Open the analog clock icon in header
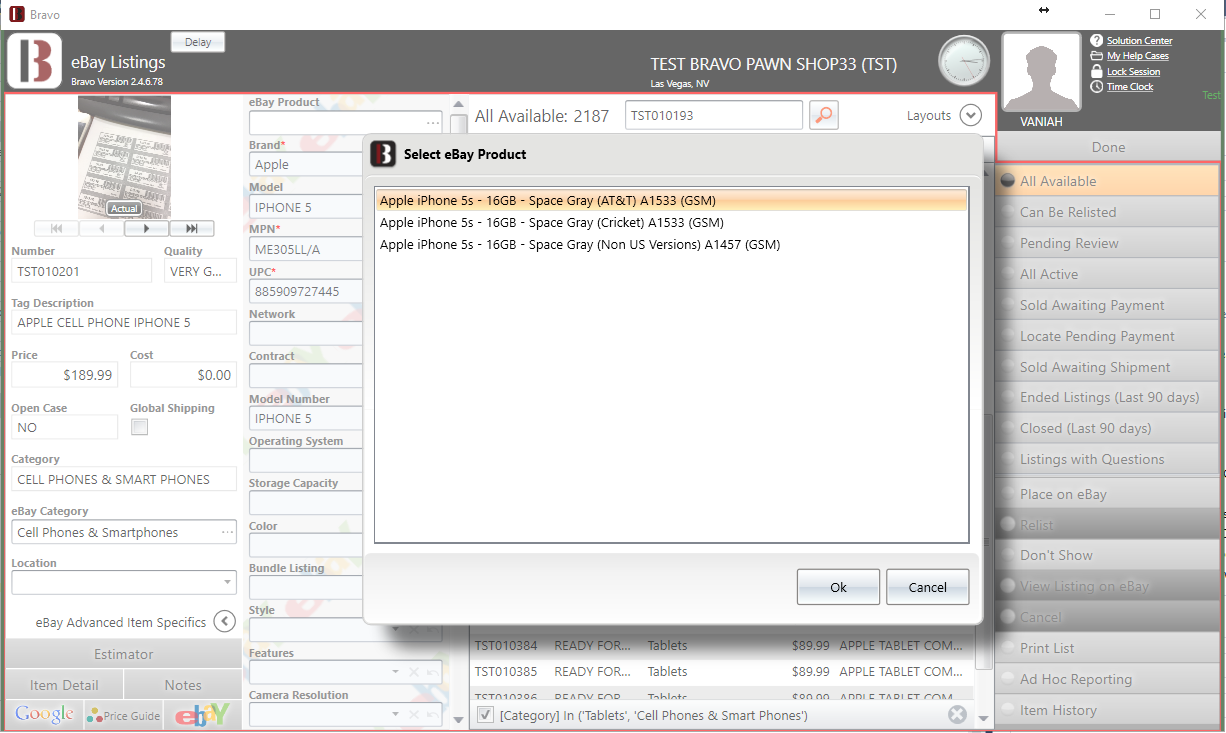Viewport: 1226px width, 733px height. pos(964,60)
